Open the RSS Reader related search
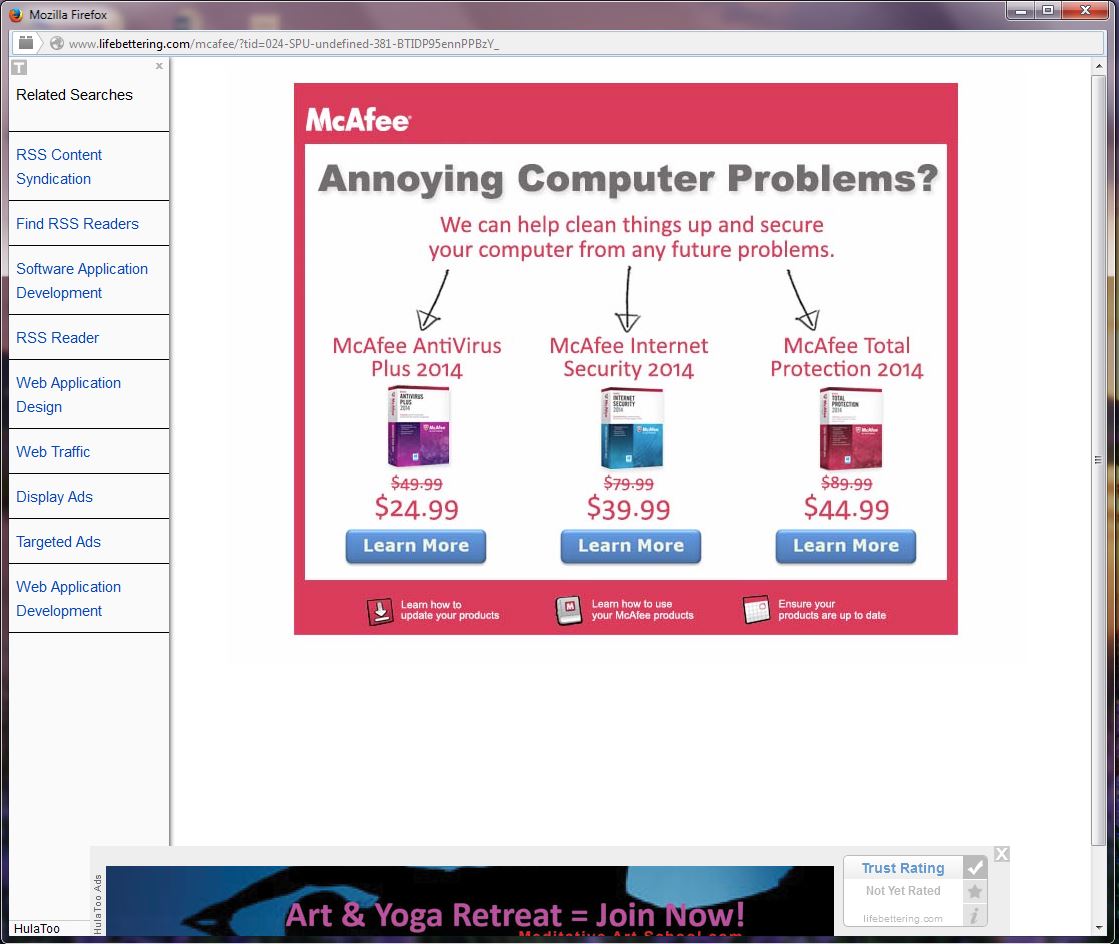This screenshot has height=944, width=1119. click(57, 338)
